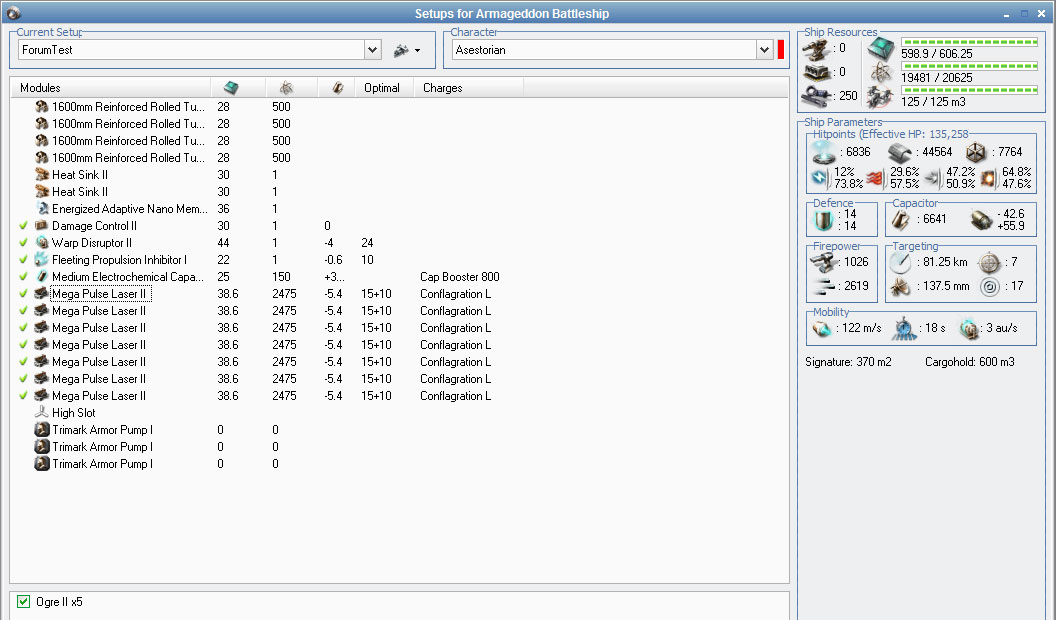The image size is (1056, 620).
Task: Toggle the Warp Disruptor II active checkmark
Action: (x=24, y=242)
